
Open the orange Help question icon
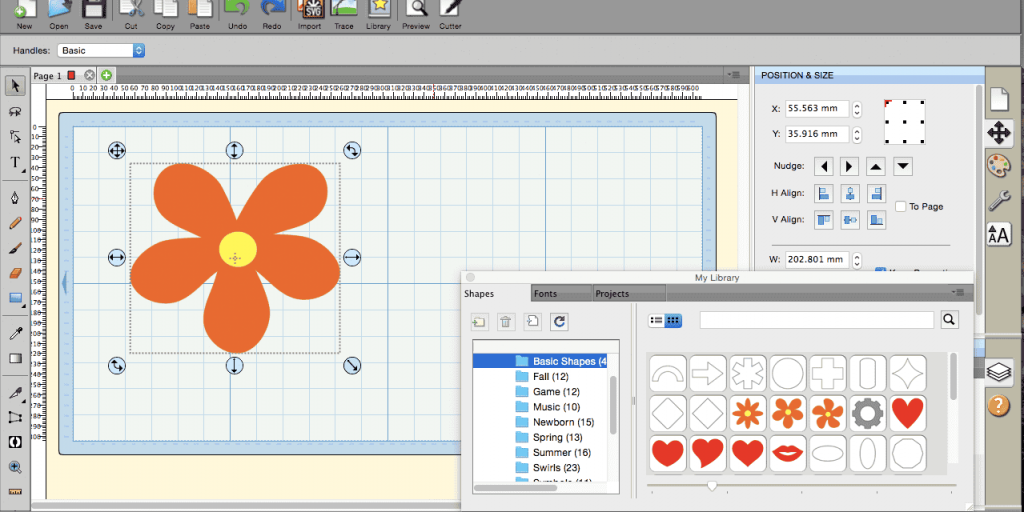pyautogui.click(x=999, y=406)
